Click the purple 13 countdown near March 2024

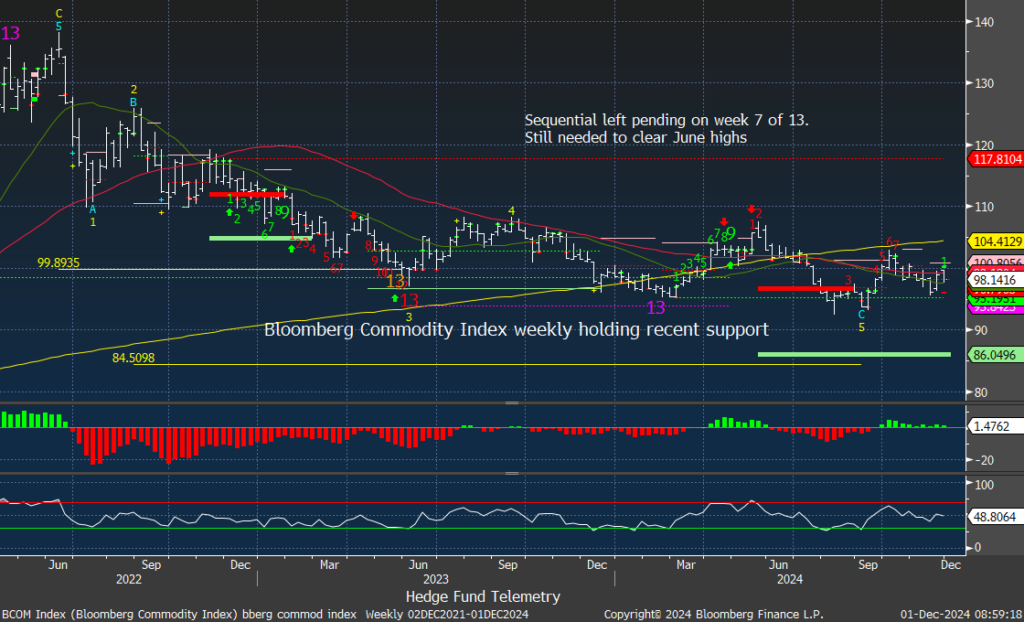tap(656, 307)
